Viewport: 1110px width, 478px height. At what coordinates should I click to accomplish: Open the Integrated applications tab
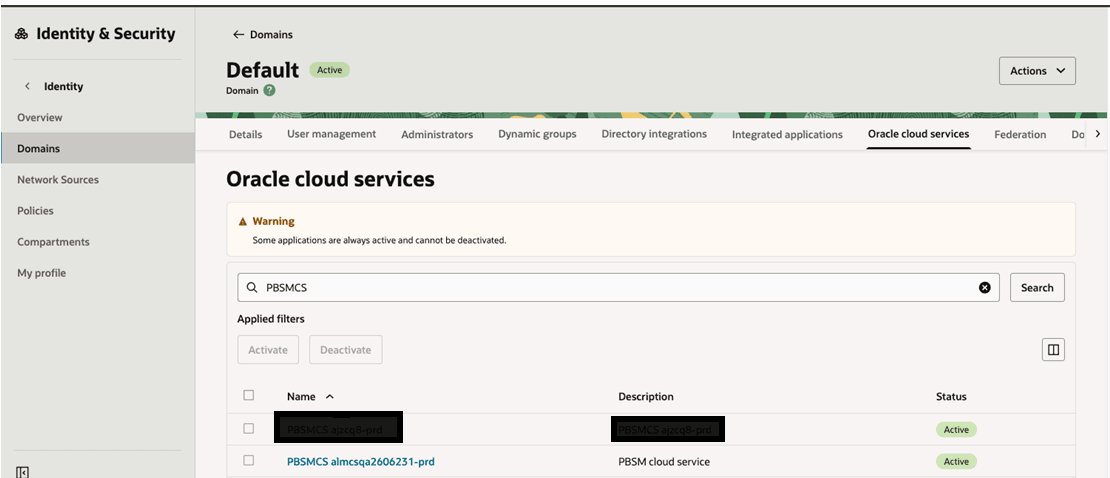point(787,135)
